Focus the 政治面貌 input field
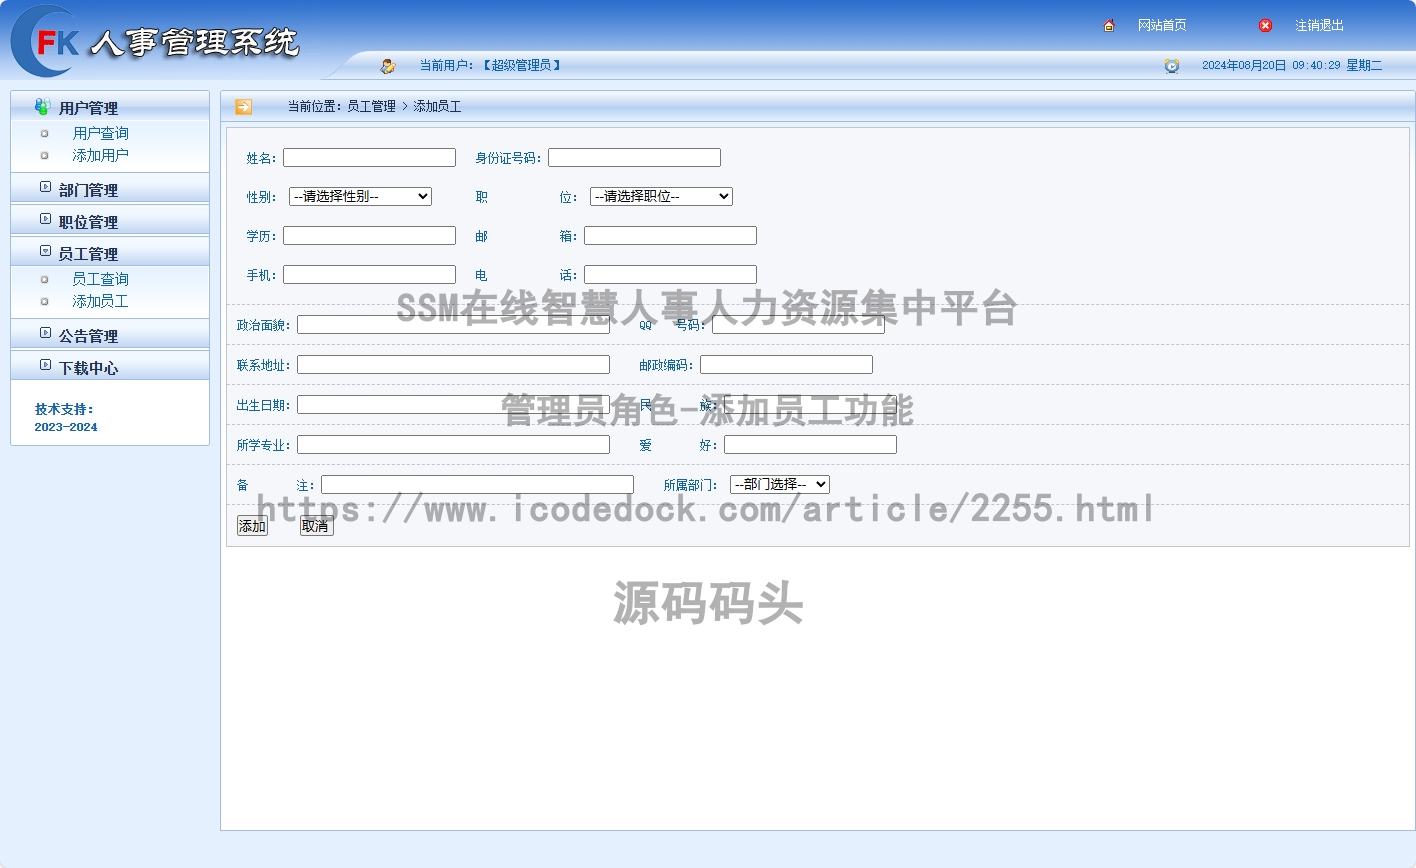This screenshot has height=868, width=1416. coord(453,324)
